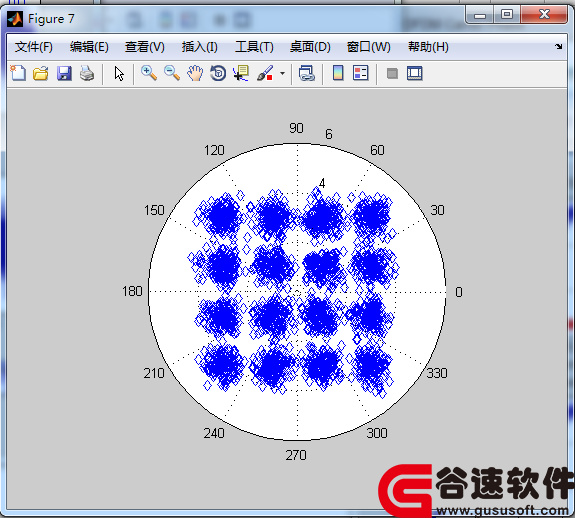This screenshot has width=575, height=518.
Task: Click Show Plot Tools and dock icon
Action: (x=415, y=73)
